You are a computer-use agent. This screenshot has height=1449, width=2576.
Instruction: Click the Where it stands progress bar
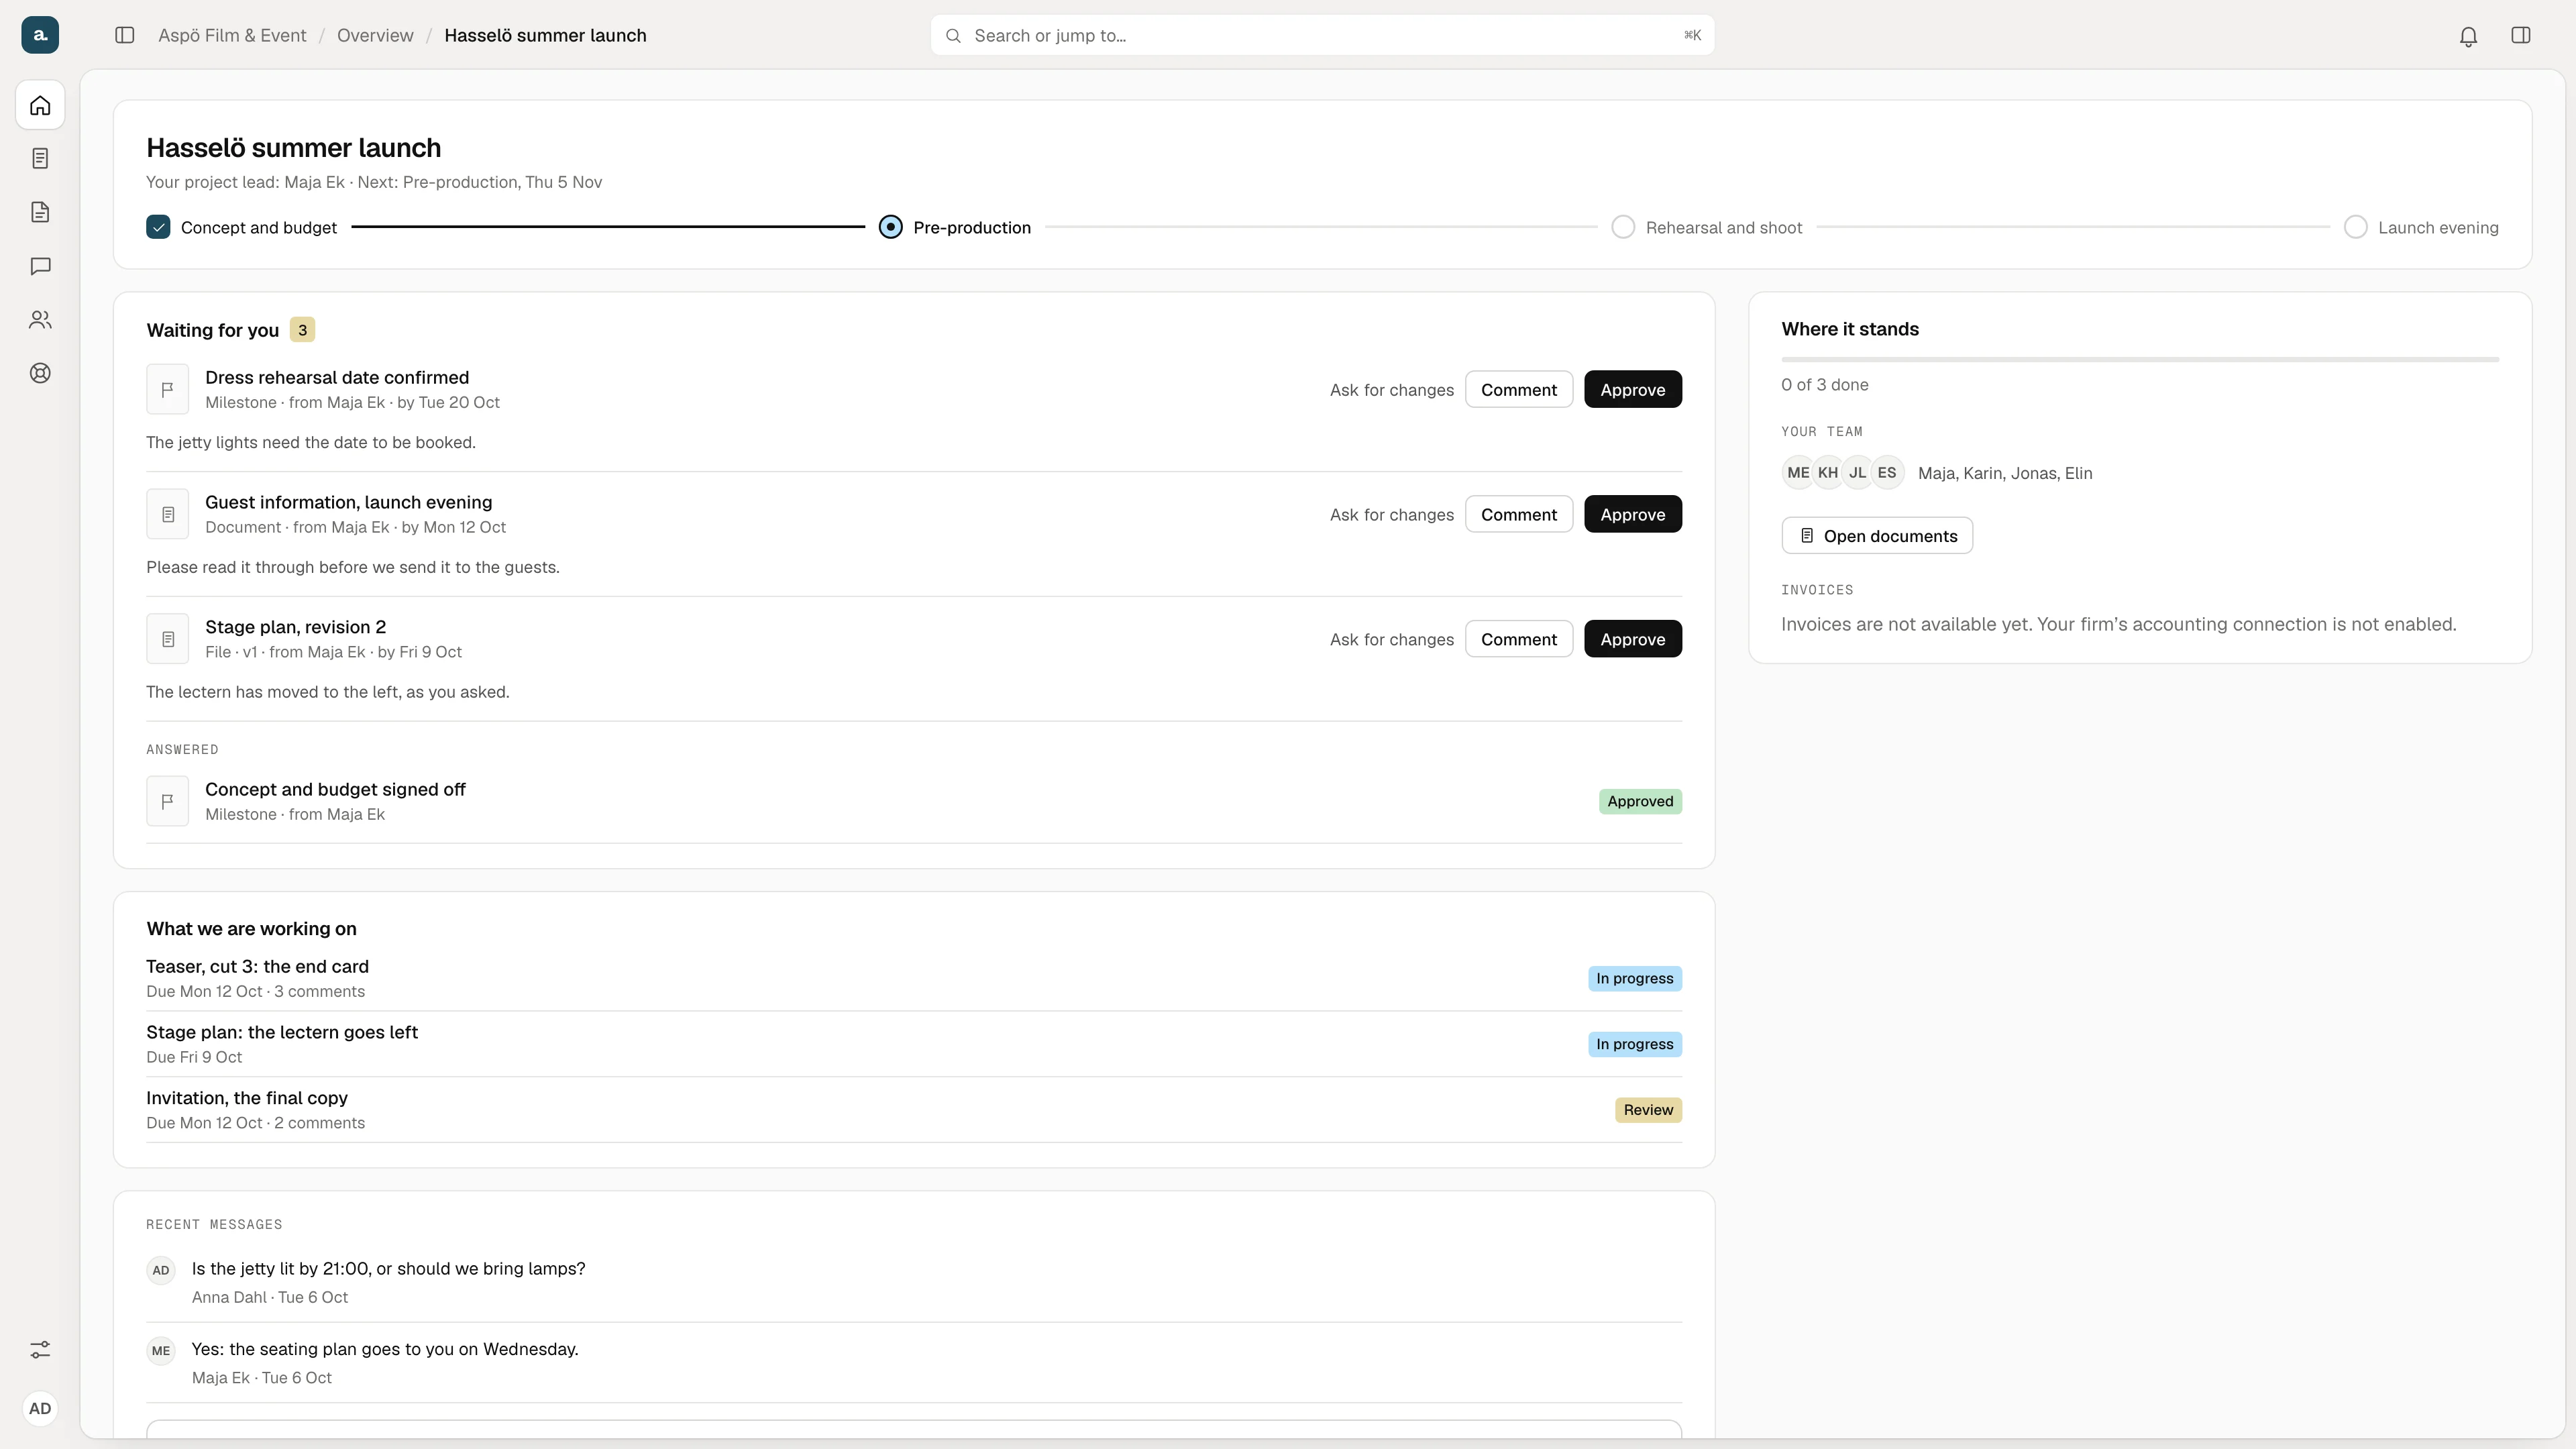(2139, 359)
